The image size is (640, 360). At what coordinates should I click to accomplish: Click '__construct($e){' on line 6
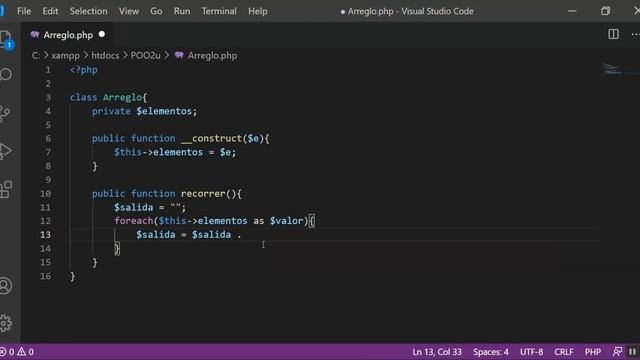(x=225, y=138)
